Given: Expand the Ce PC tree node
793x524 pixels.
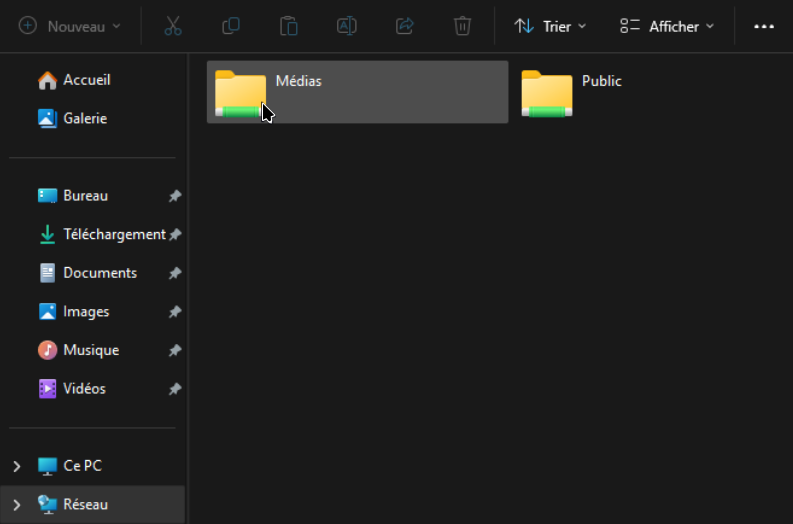Looking at the screenshot, I should coord(17,466).
